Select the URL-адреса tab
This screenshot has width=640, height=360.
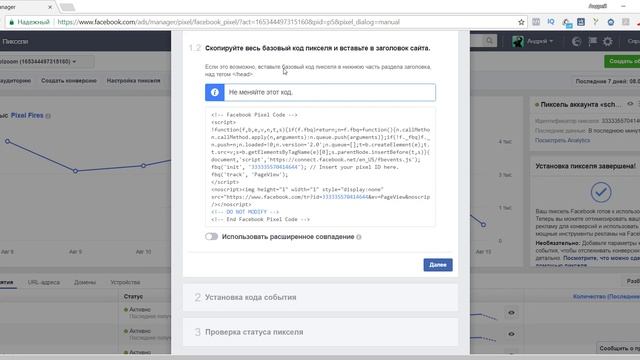coord(44,282)
